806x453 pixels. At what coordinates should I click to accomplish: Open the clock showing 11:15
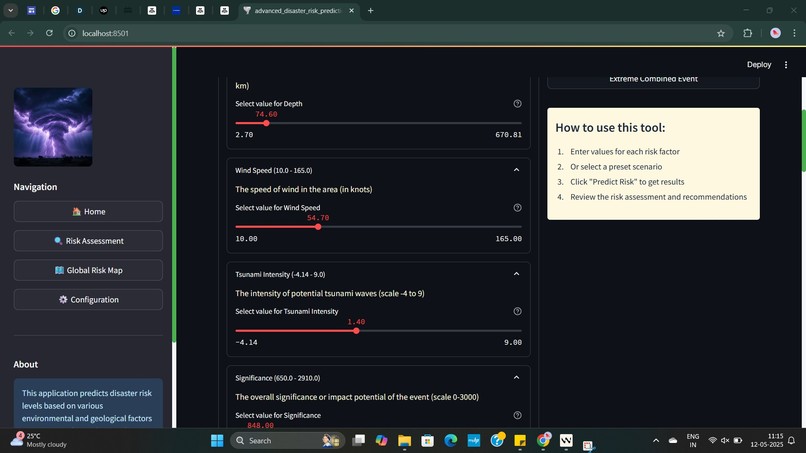click(x=766, y=440)
